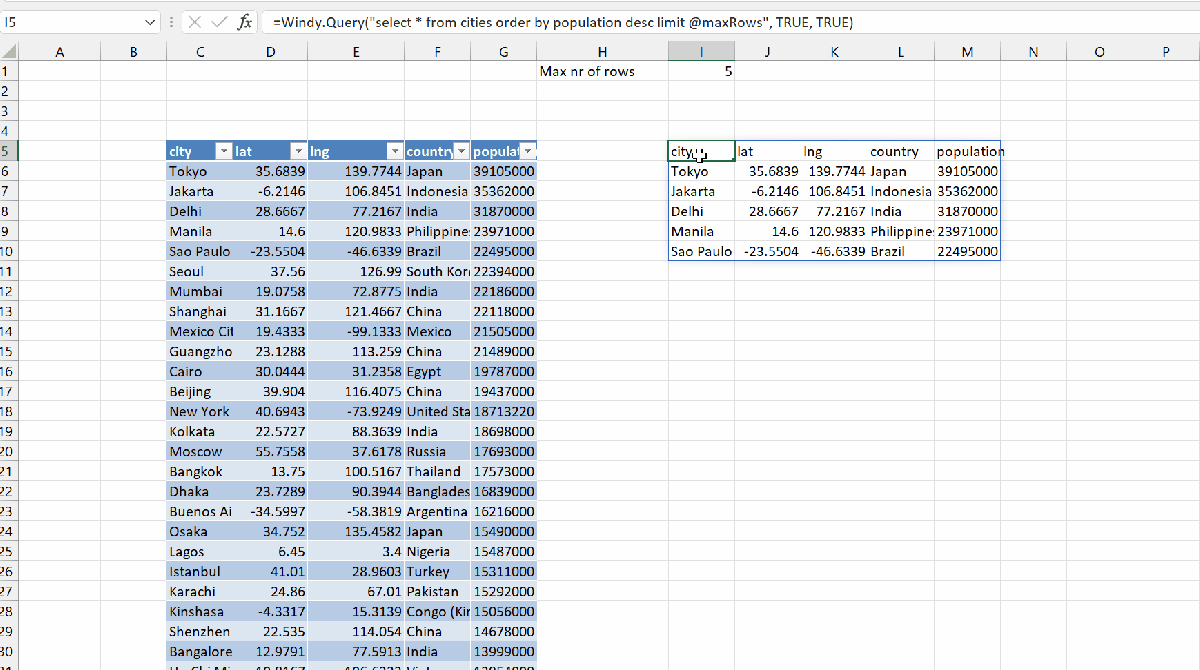Screen dimensions: 1200x670
Task: Select the 'Max nr of rows' cell
Action: (x=602, y=71)
